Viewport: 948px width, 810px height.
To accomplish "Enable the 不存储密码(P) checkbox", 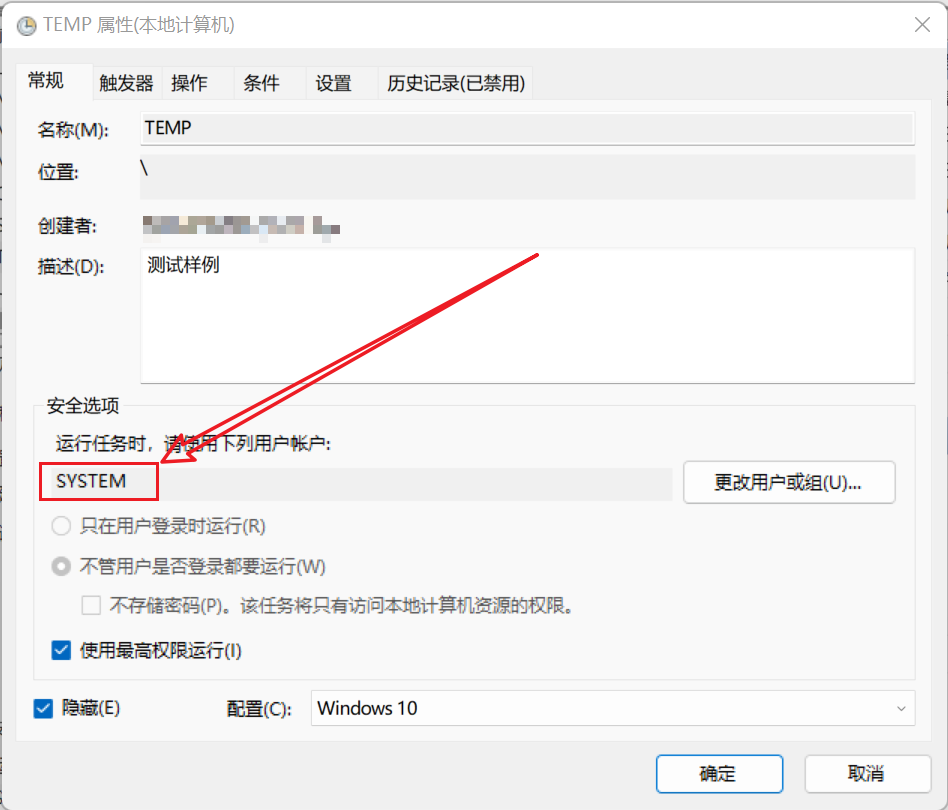I will coord(92,605).
